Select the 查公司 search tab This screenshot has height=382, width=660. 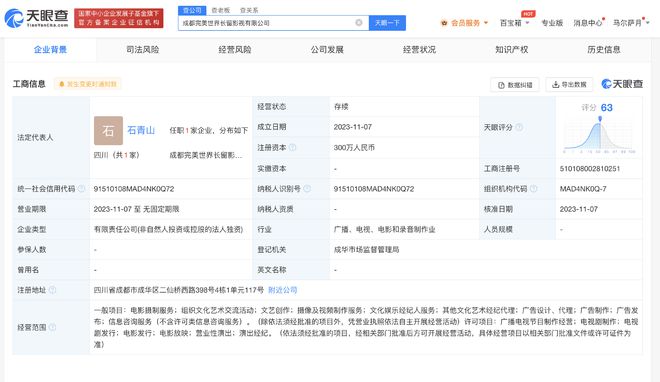point(192,10)
